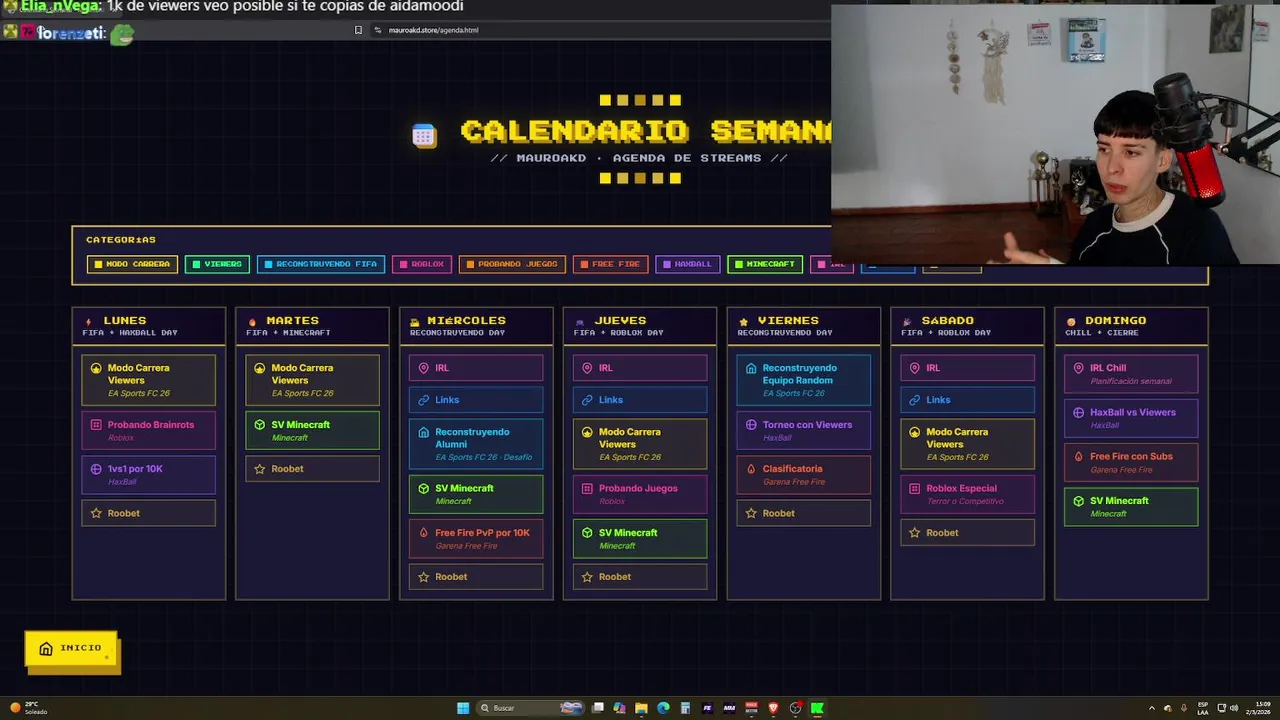Click the star icon on Lunes Roobet card
The width and height of the screenshot is (1280, 720).
96,513
